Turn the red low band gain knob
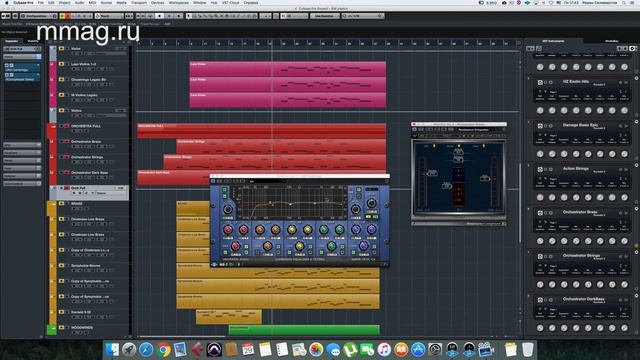 228,230
